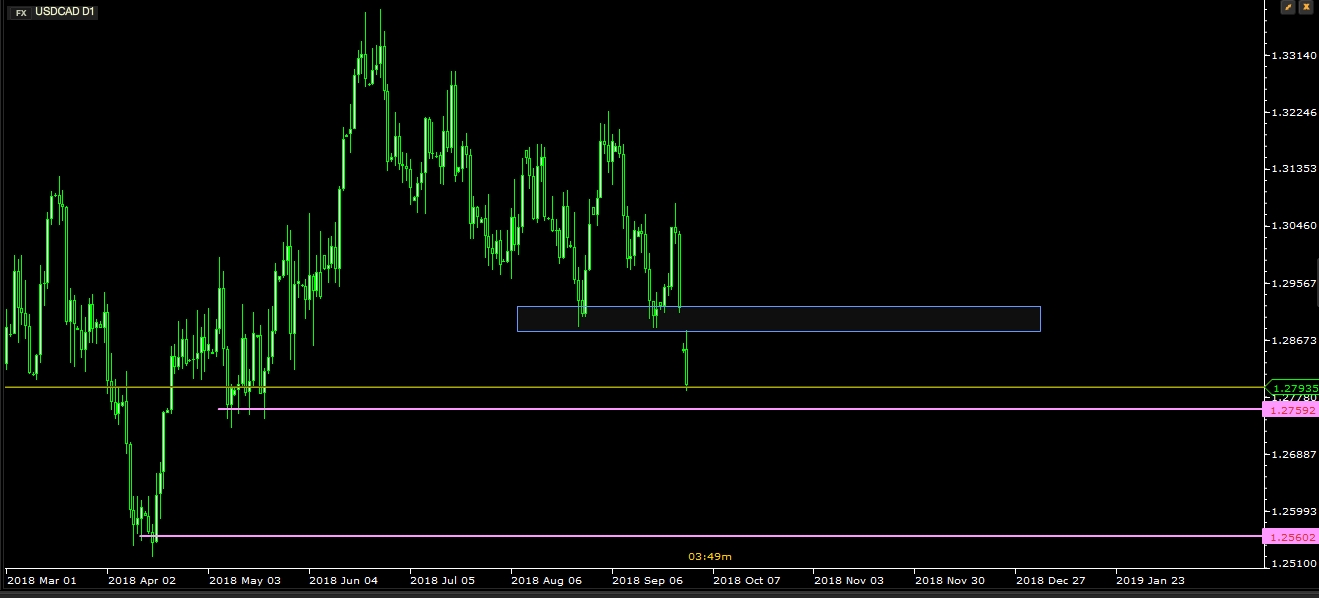Click the 2018 Oct 07 date label

[748, 580]
